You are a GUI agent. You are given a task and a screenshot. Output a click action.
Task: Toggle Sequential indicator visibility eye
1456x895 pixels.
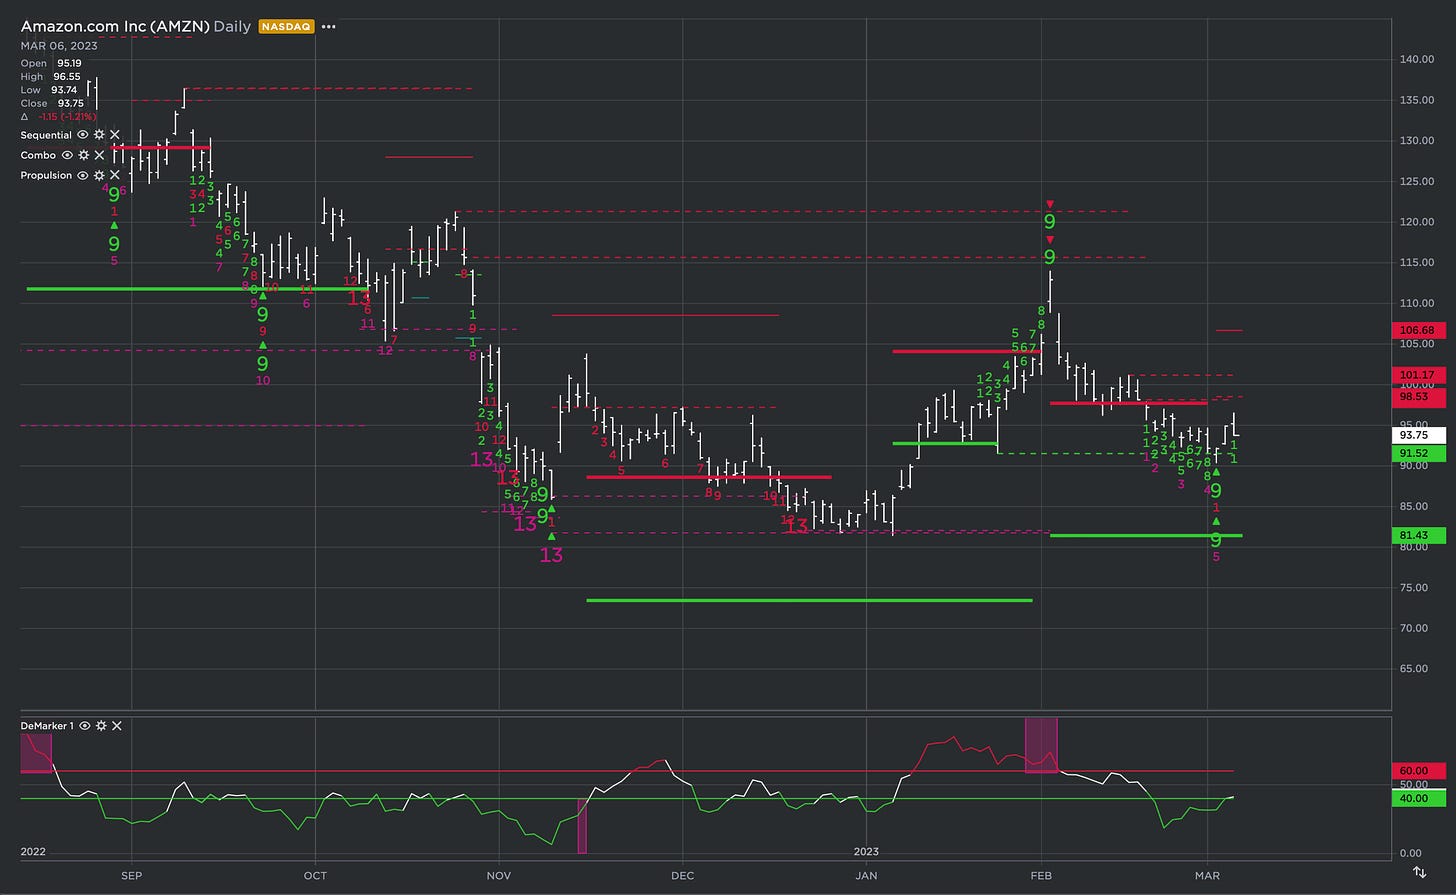(83, 135)
